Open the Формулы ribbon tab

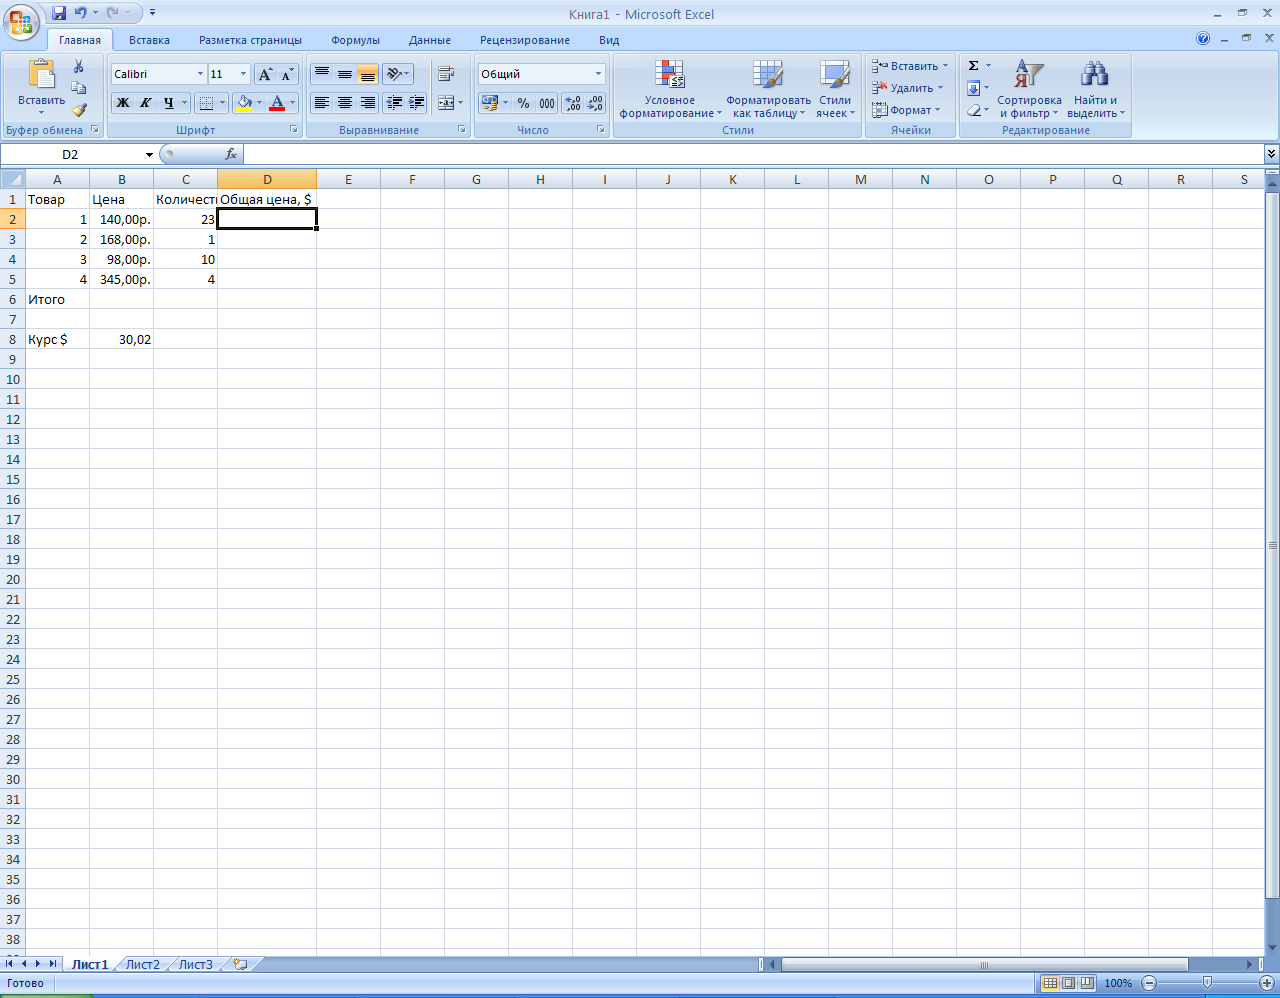point(356,40)
